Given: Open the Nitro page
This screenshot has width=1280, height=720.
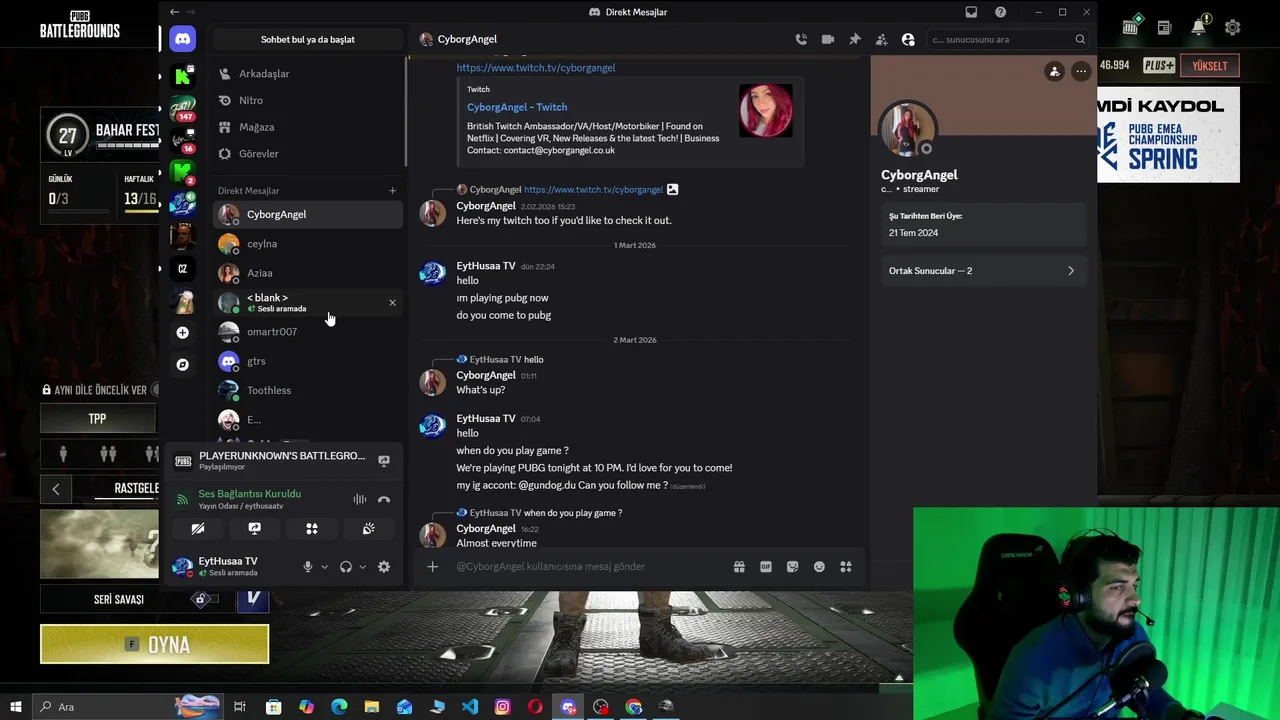Looking at the screenshot, I should point(308,100).
